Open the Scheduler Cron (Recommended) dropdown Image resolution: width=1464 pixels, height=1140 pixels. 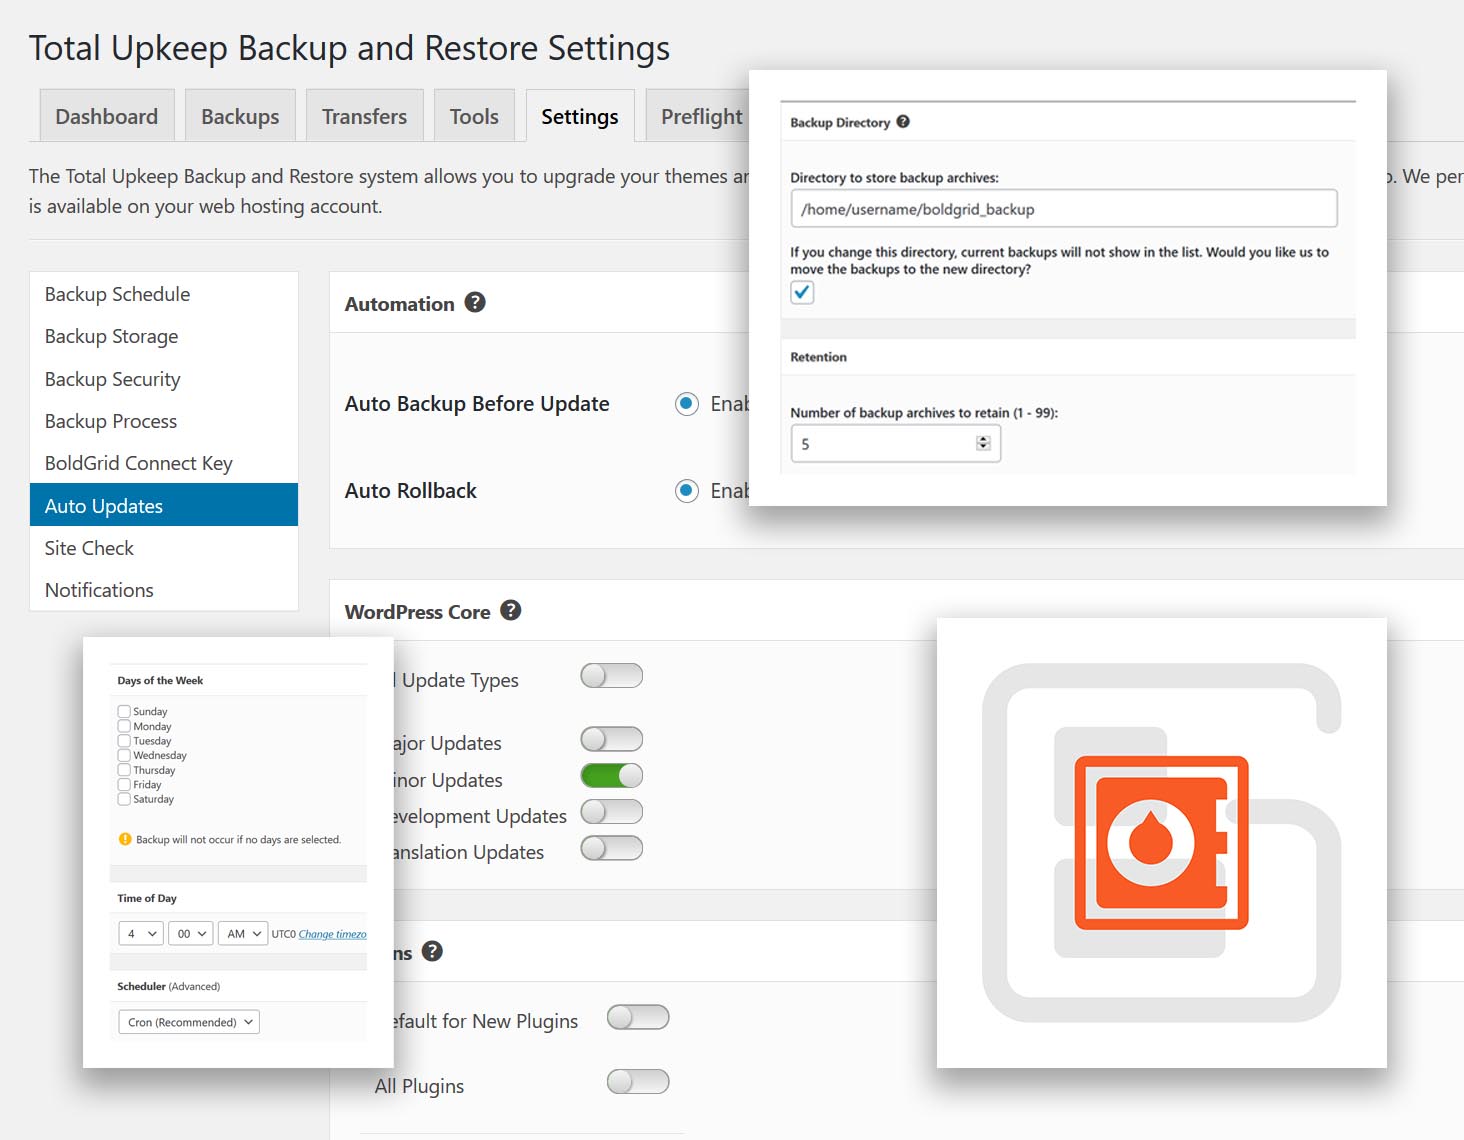pos(189,1022)
